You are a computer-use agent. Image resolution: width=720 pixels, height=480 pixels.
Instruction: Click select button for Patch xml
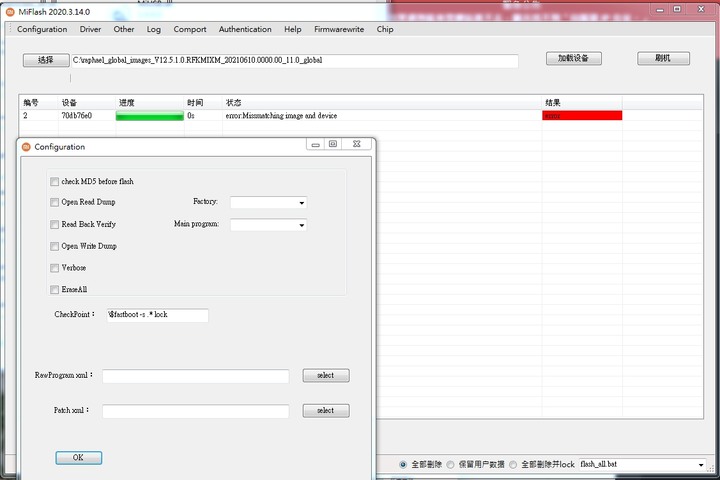326,411
